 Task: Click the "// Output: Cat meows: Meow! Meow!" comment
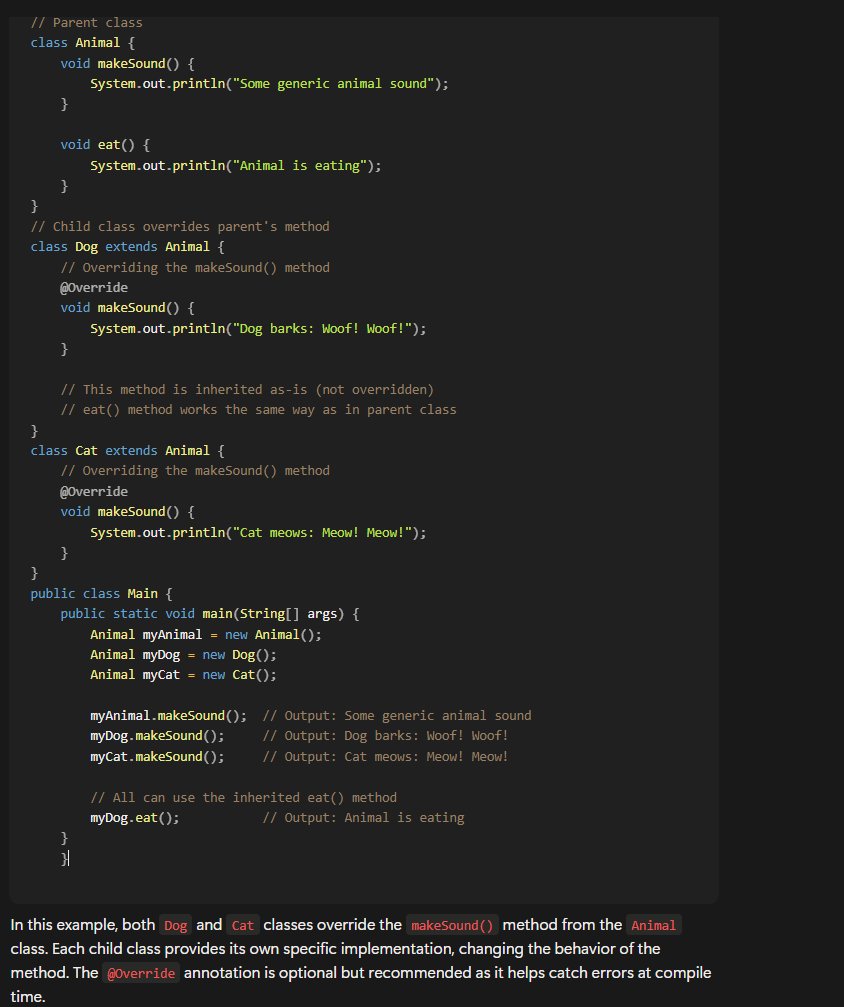385,757
